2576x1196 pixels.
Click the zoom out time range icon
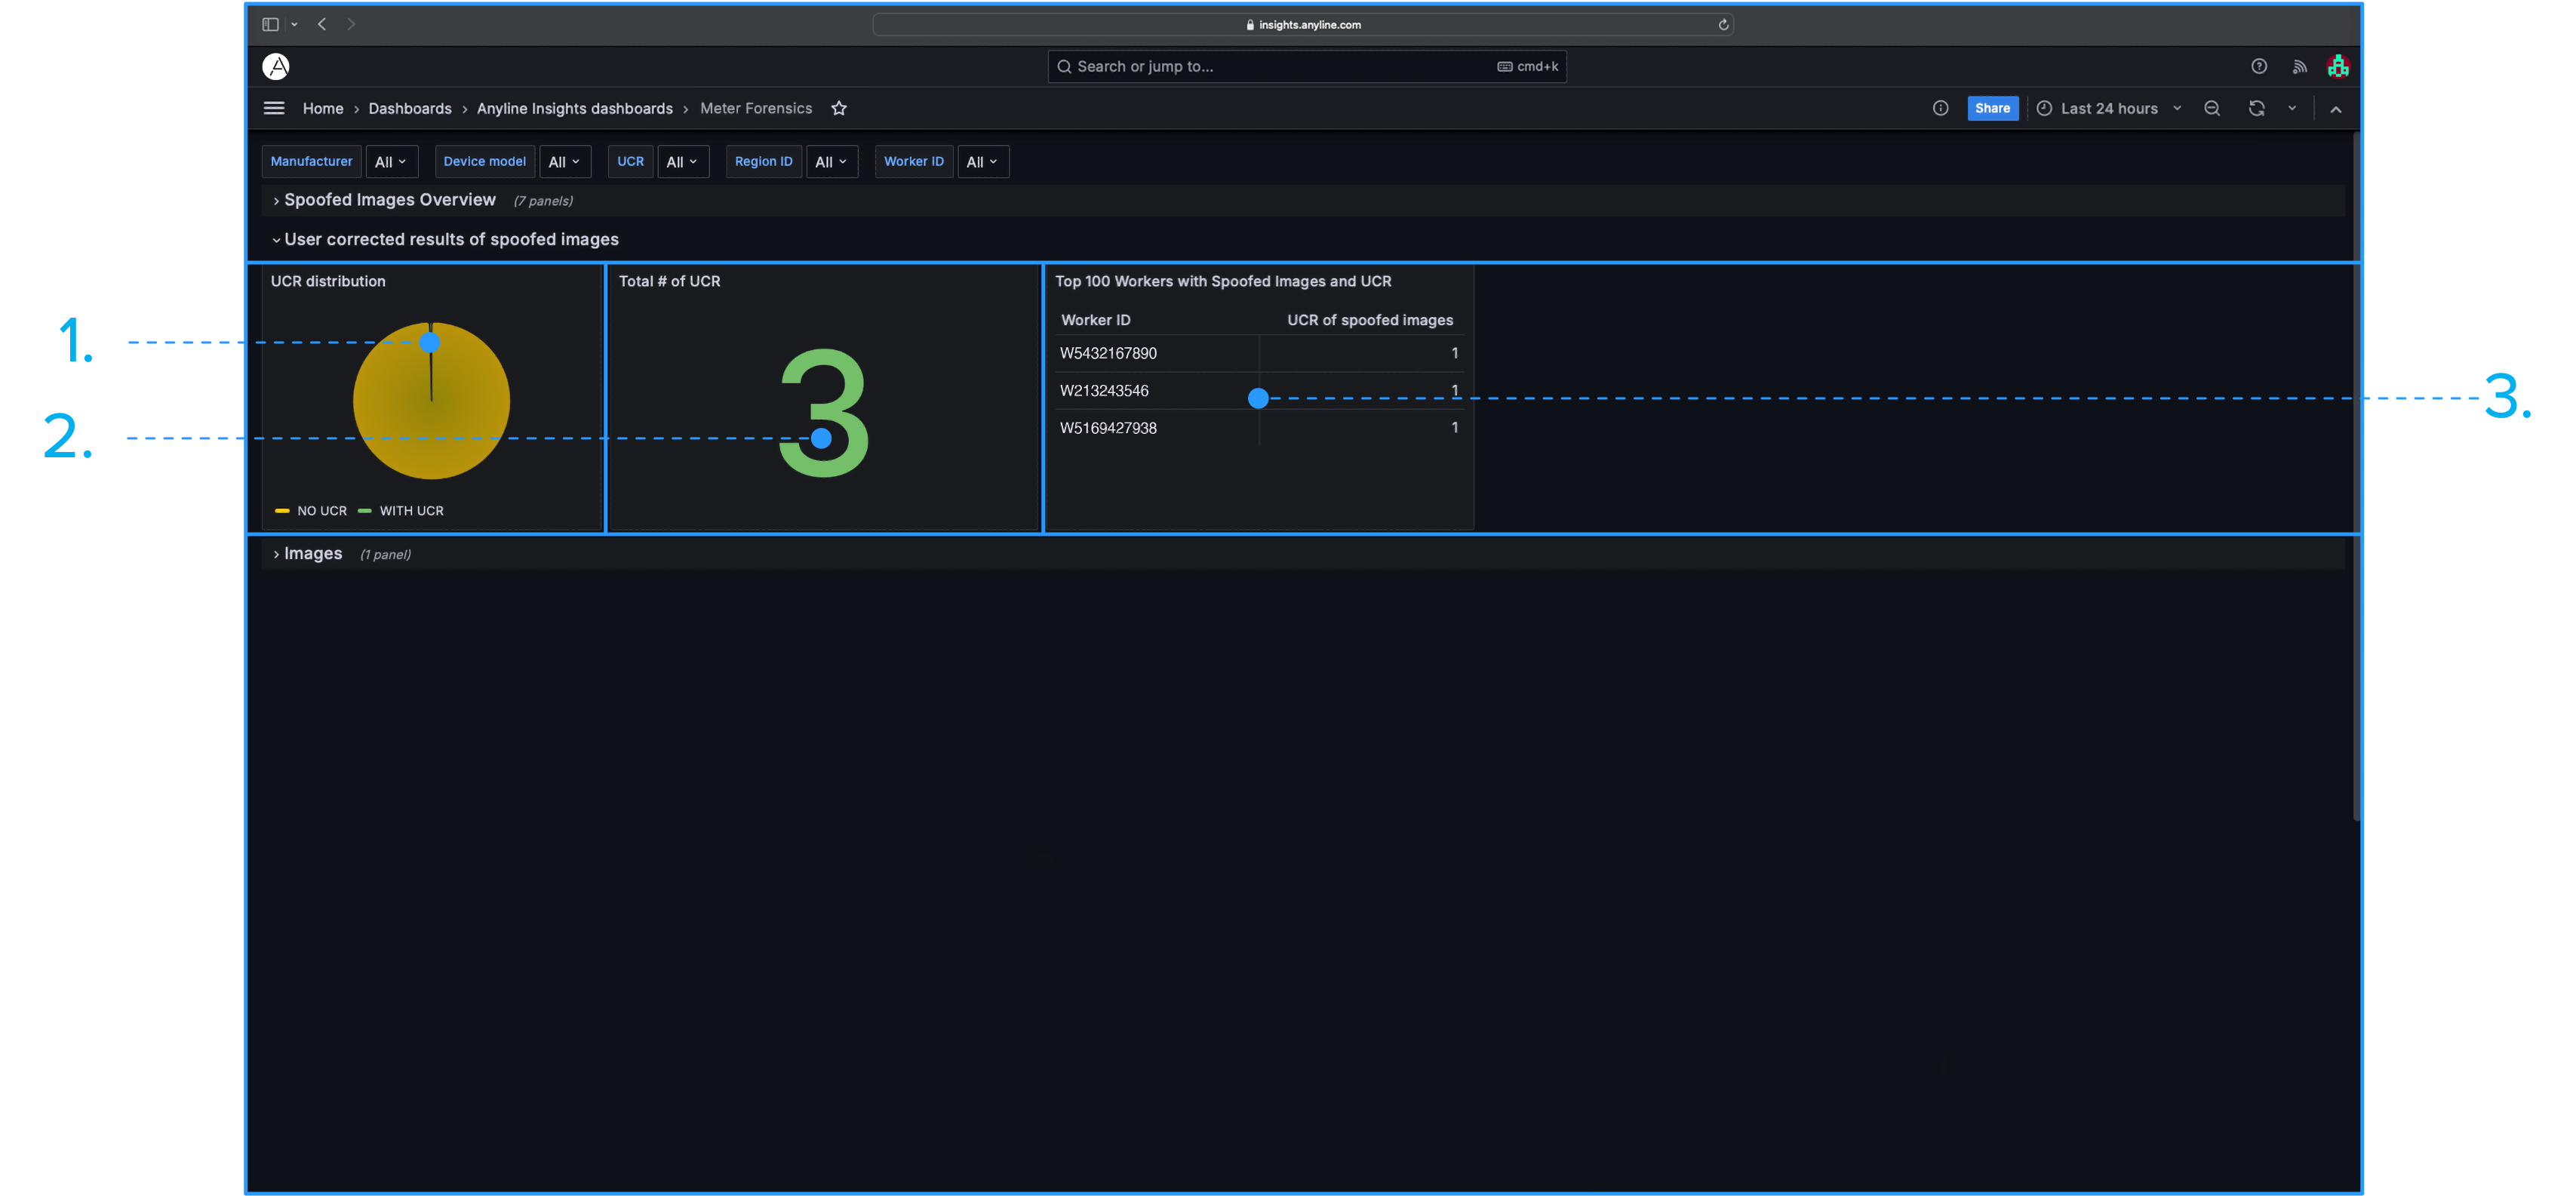click(x=2212, y=108)
